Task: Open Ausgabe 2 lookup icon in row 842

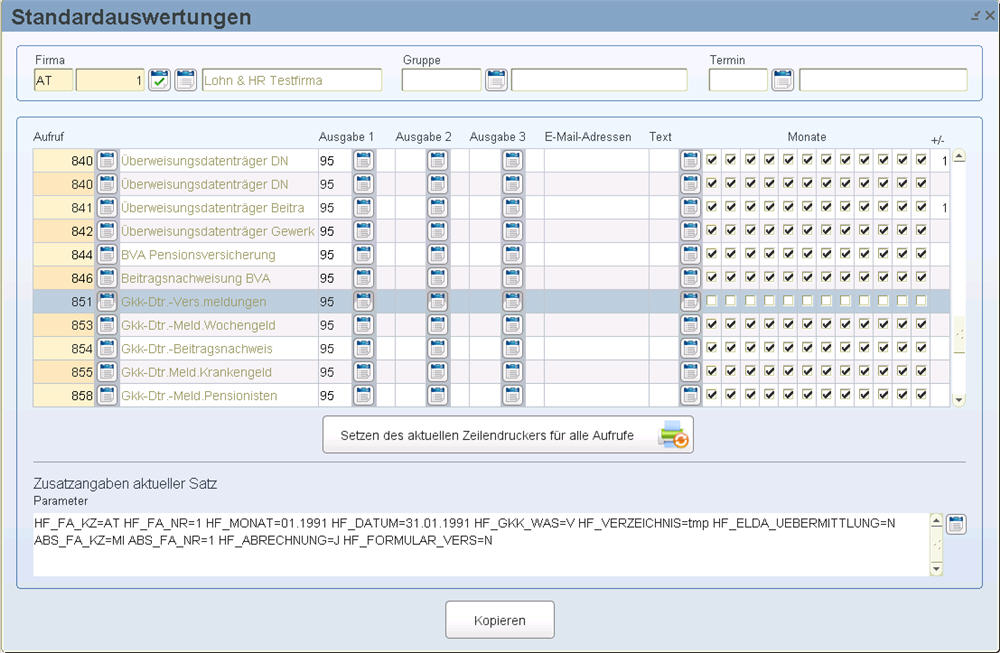Action: coord(438,231)
